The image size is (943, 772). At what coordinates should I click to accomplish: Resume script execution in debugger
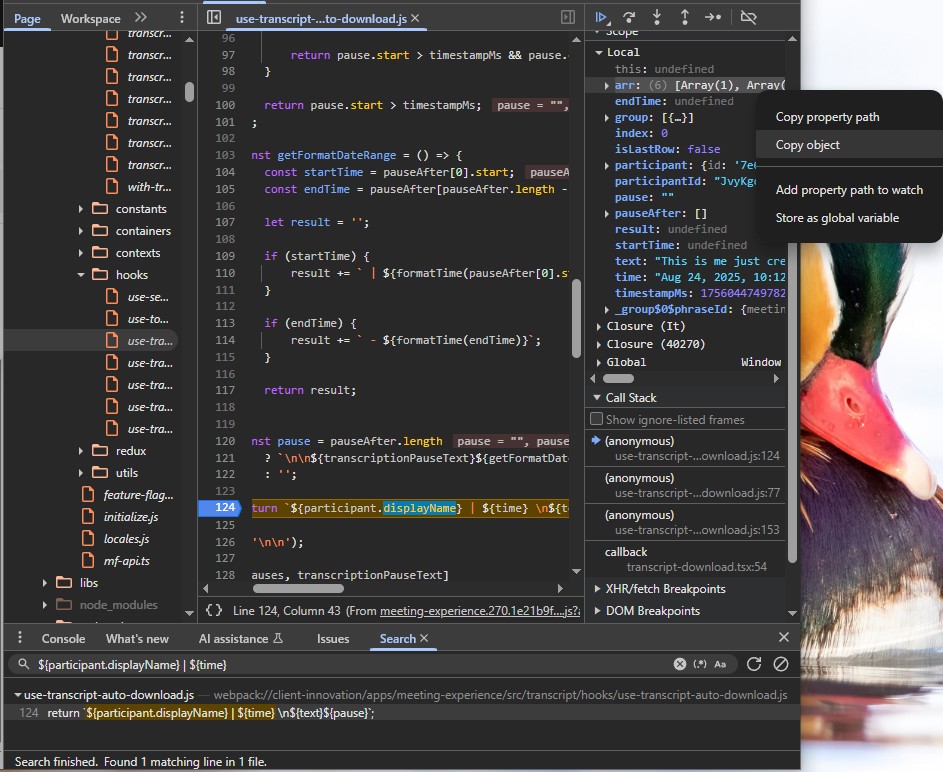click(601, 17)
